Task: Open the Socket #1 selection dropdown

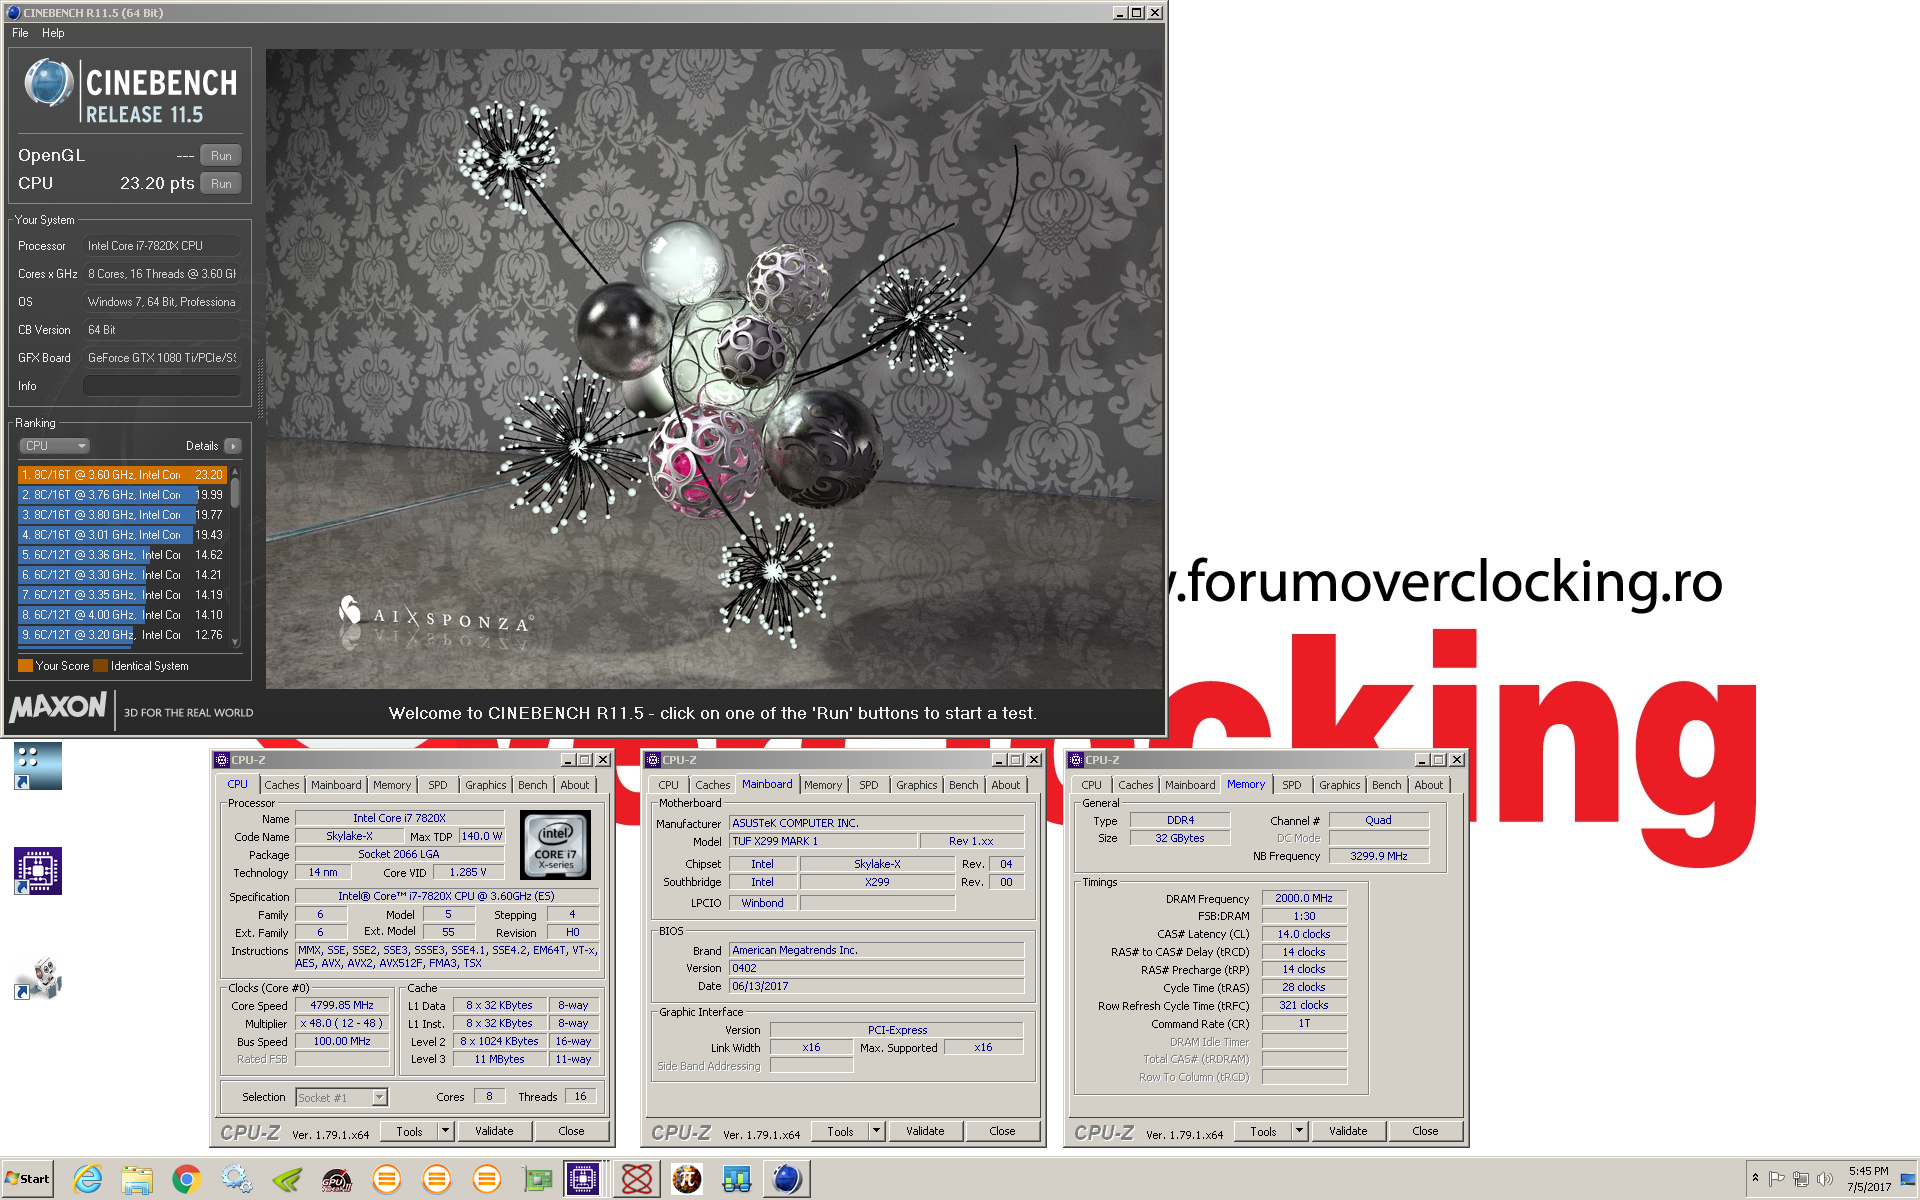Action: (x=342, y=1098)
